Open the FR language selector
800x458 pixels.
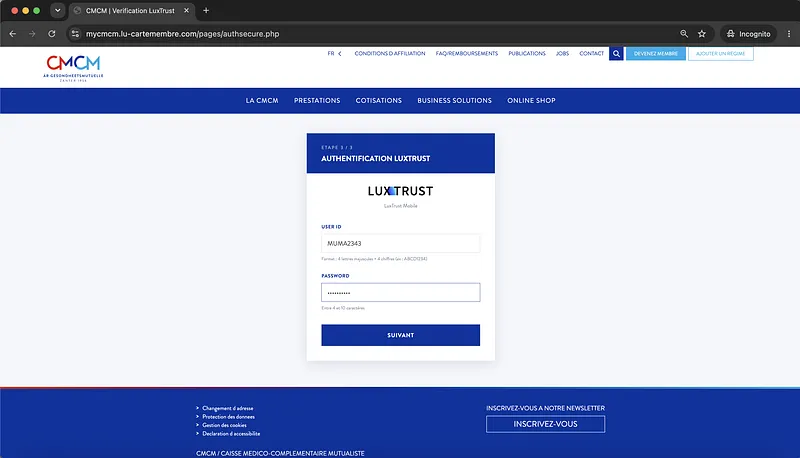pos(334,54)
